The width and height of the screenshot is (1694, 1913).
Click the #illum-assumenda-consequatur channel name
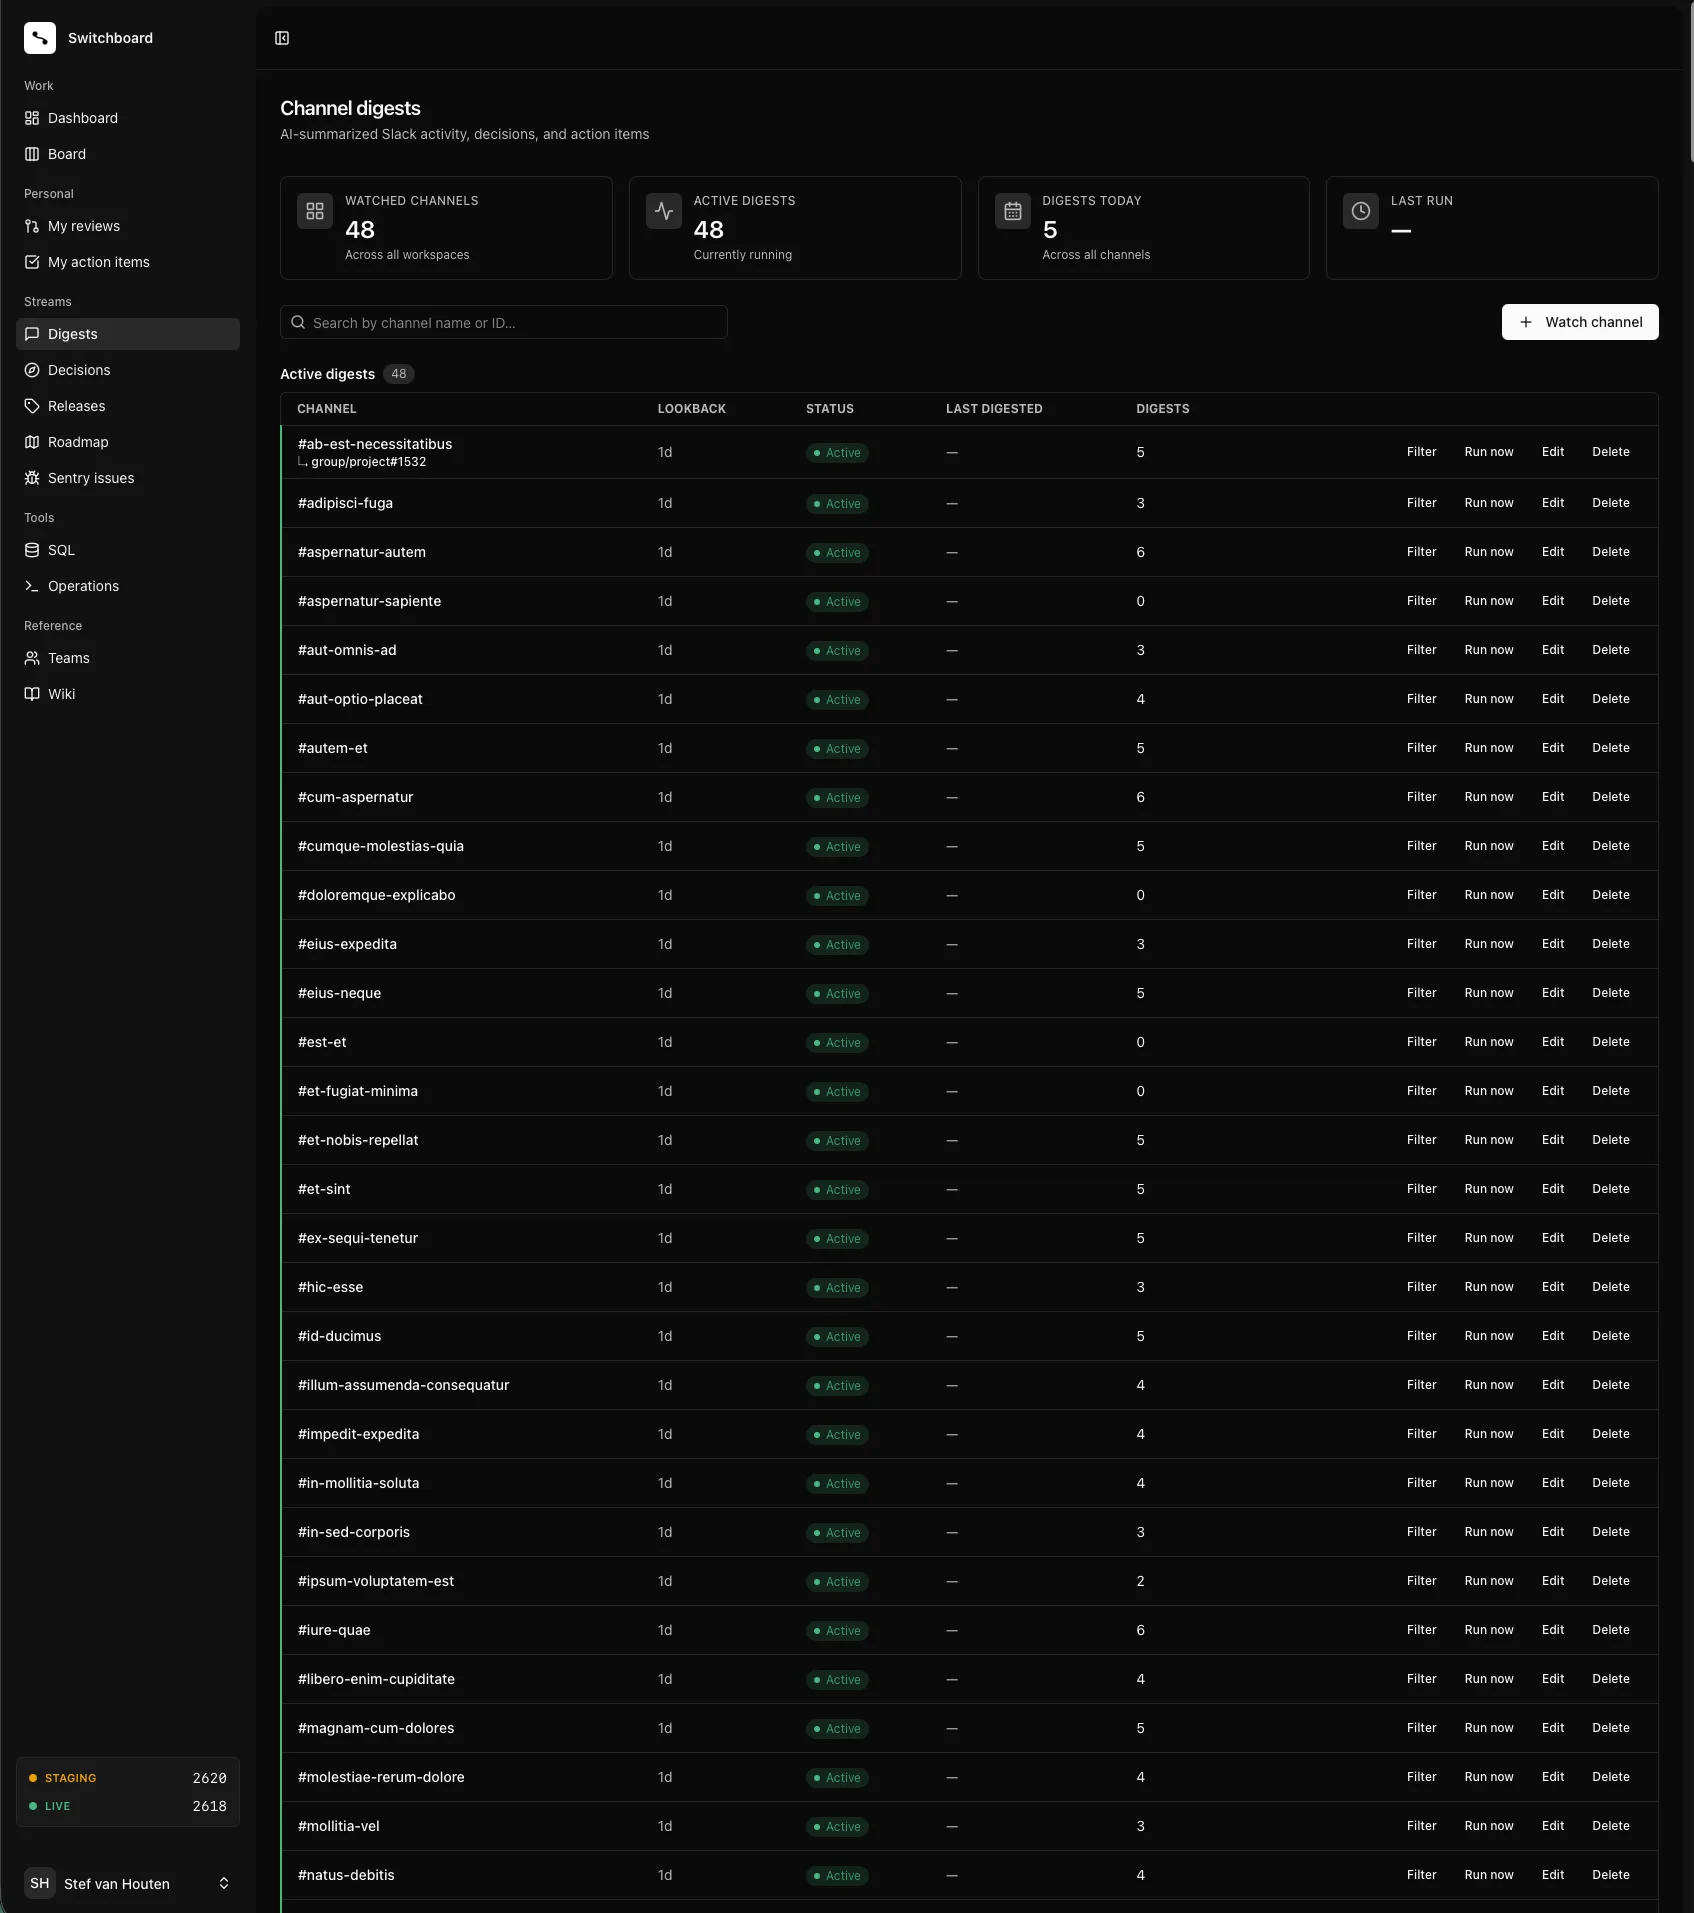404,1385
